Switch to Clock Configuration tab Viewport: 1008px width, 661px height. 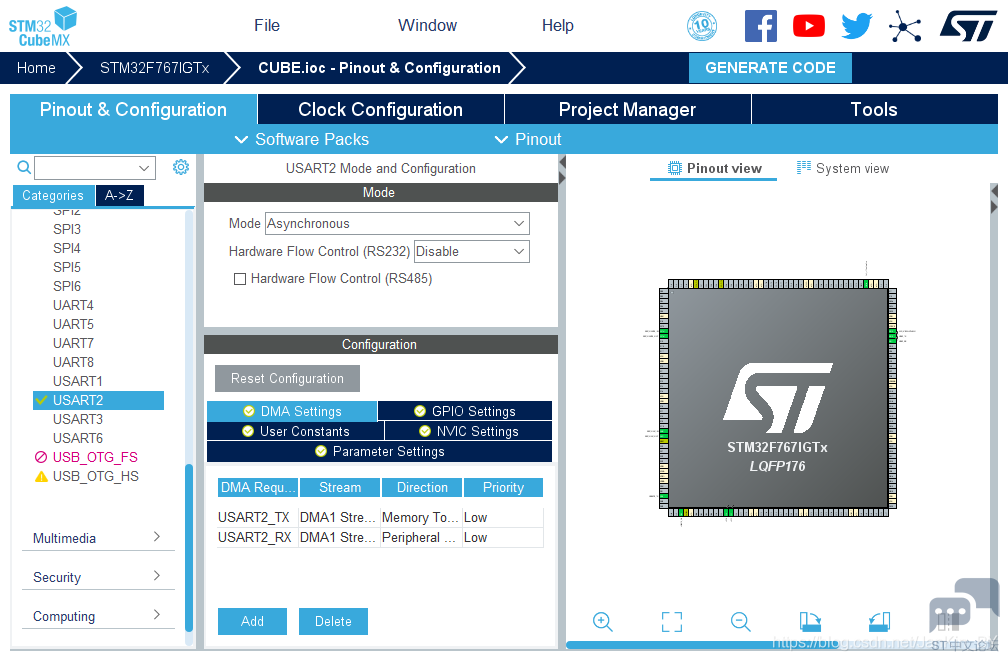(381, 109)
